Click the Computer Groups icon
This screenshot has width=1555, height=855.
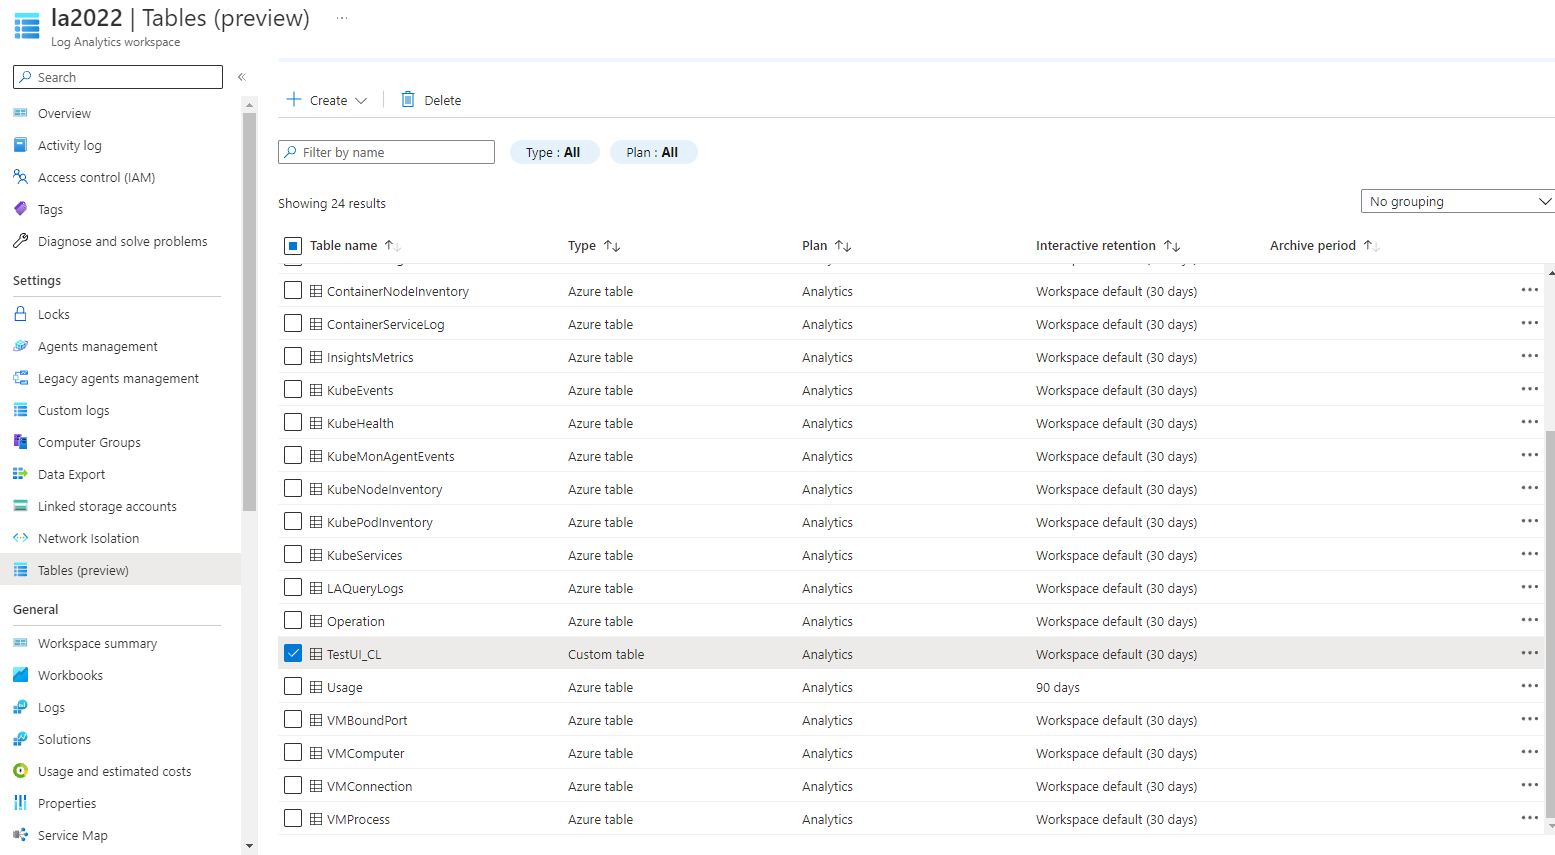(x=20, y=442)
